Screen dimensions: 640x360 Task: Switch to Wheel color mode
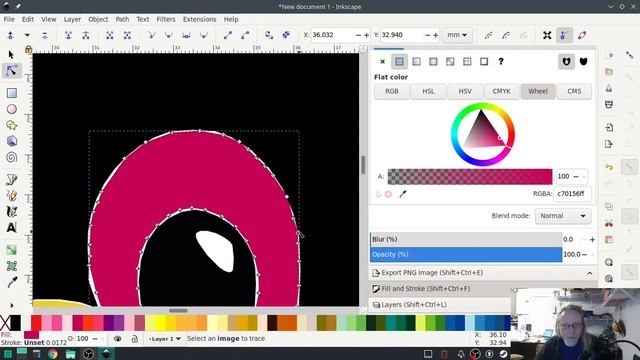coord(538,91)
